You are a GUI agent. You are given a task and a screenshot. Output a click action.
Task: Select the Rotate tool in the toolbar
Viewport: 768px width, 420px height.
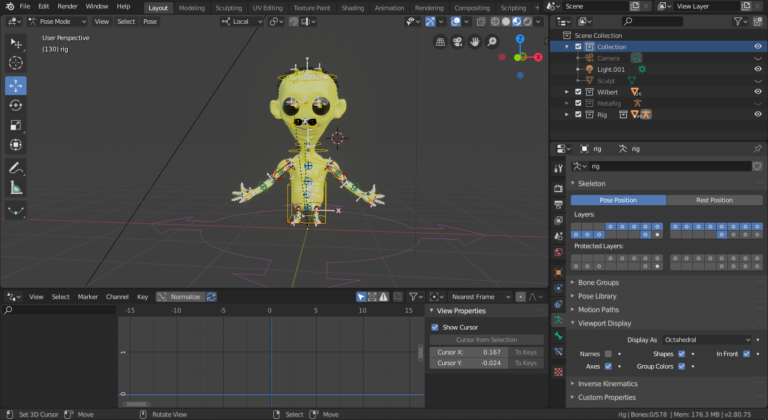pyautogui.click(x=16, y=105)
